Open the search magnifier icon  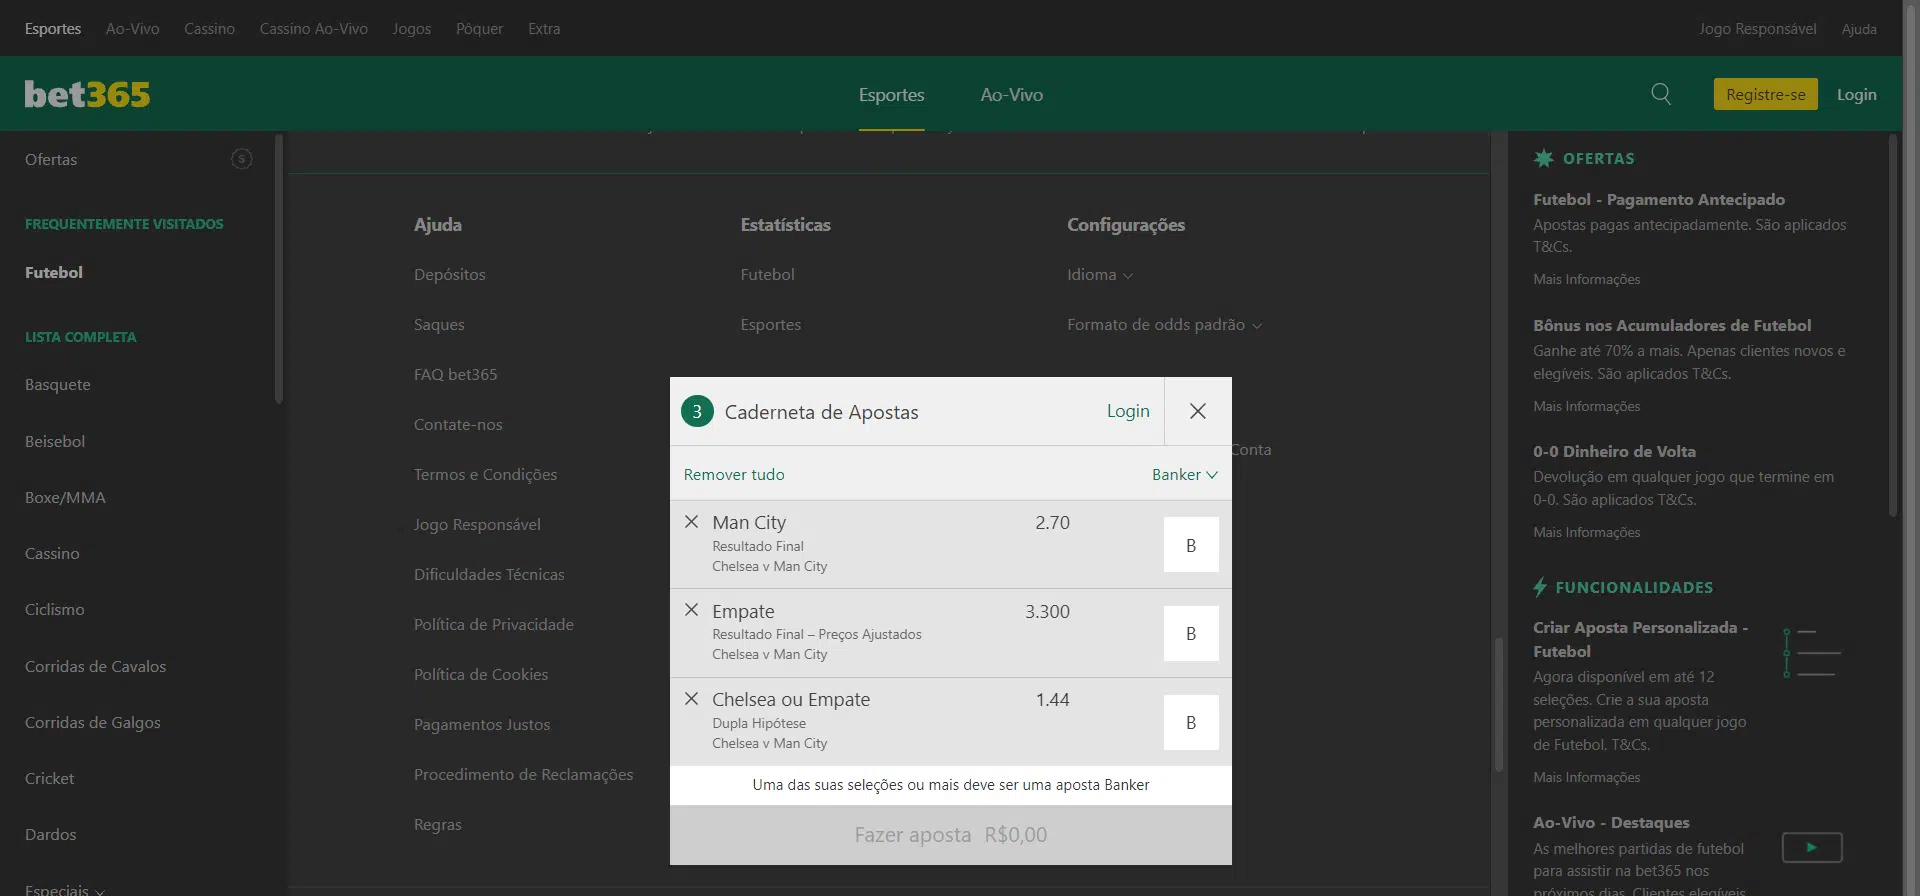click(x=1661, y=94)
